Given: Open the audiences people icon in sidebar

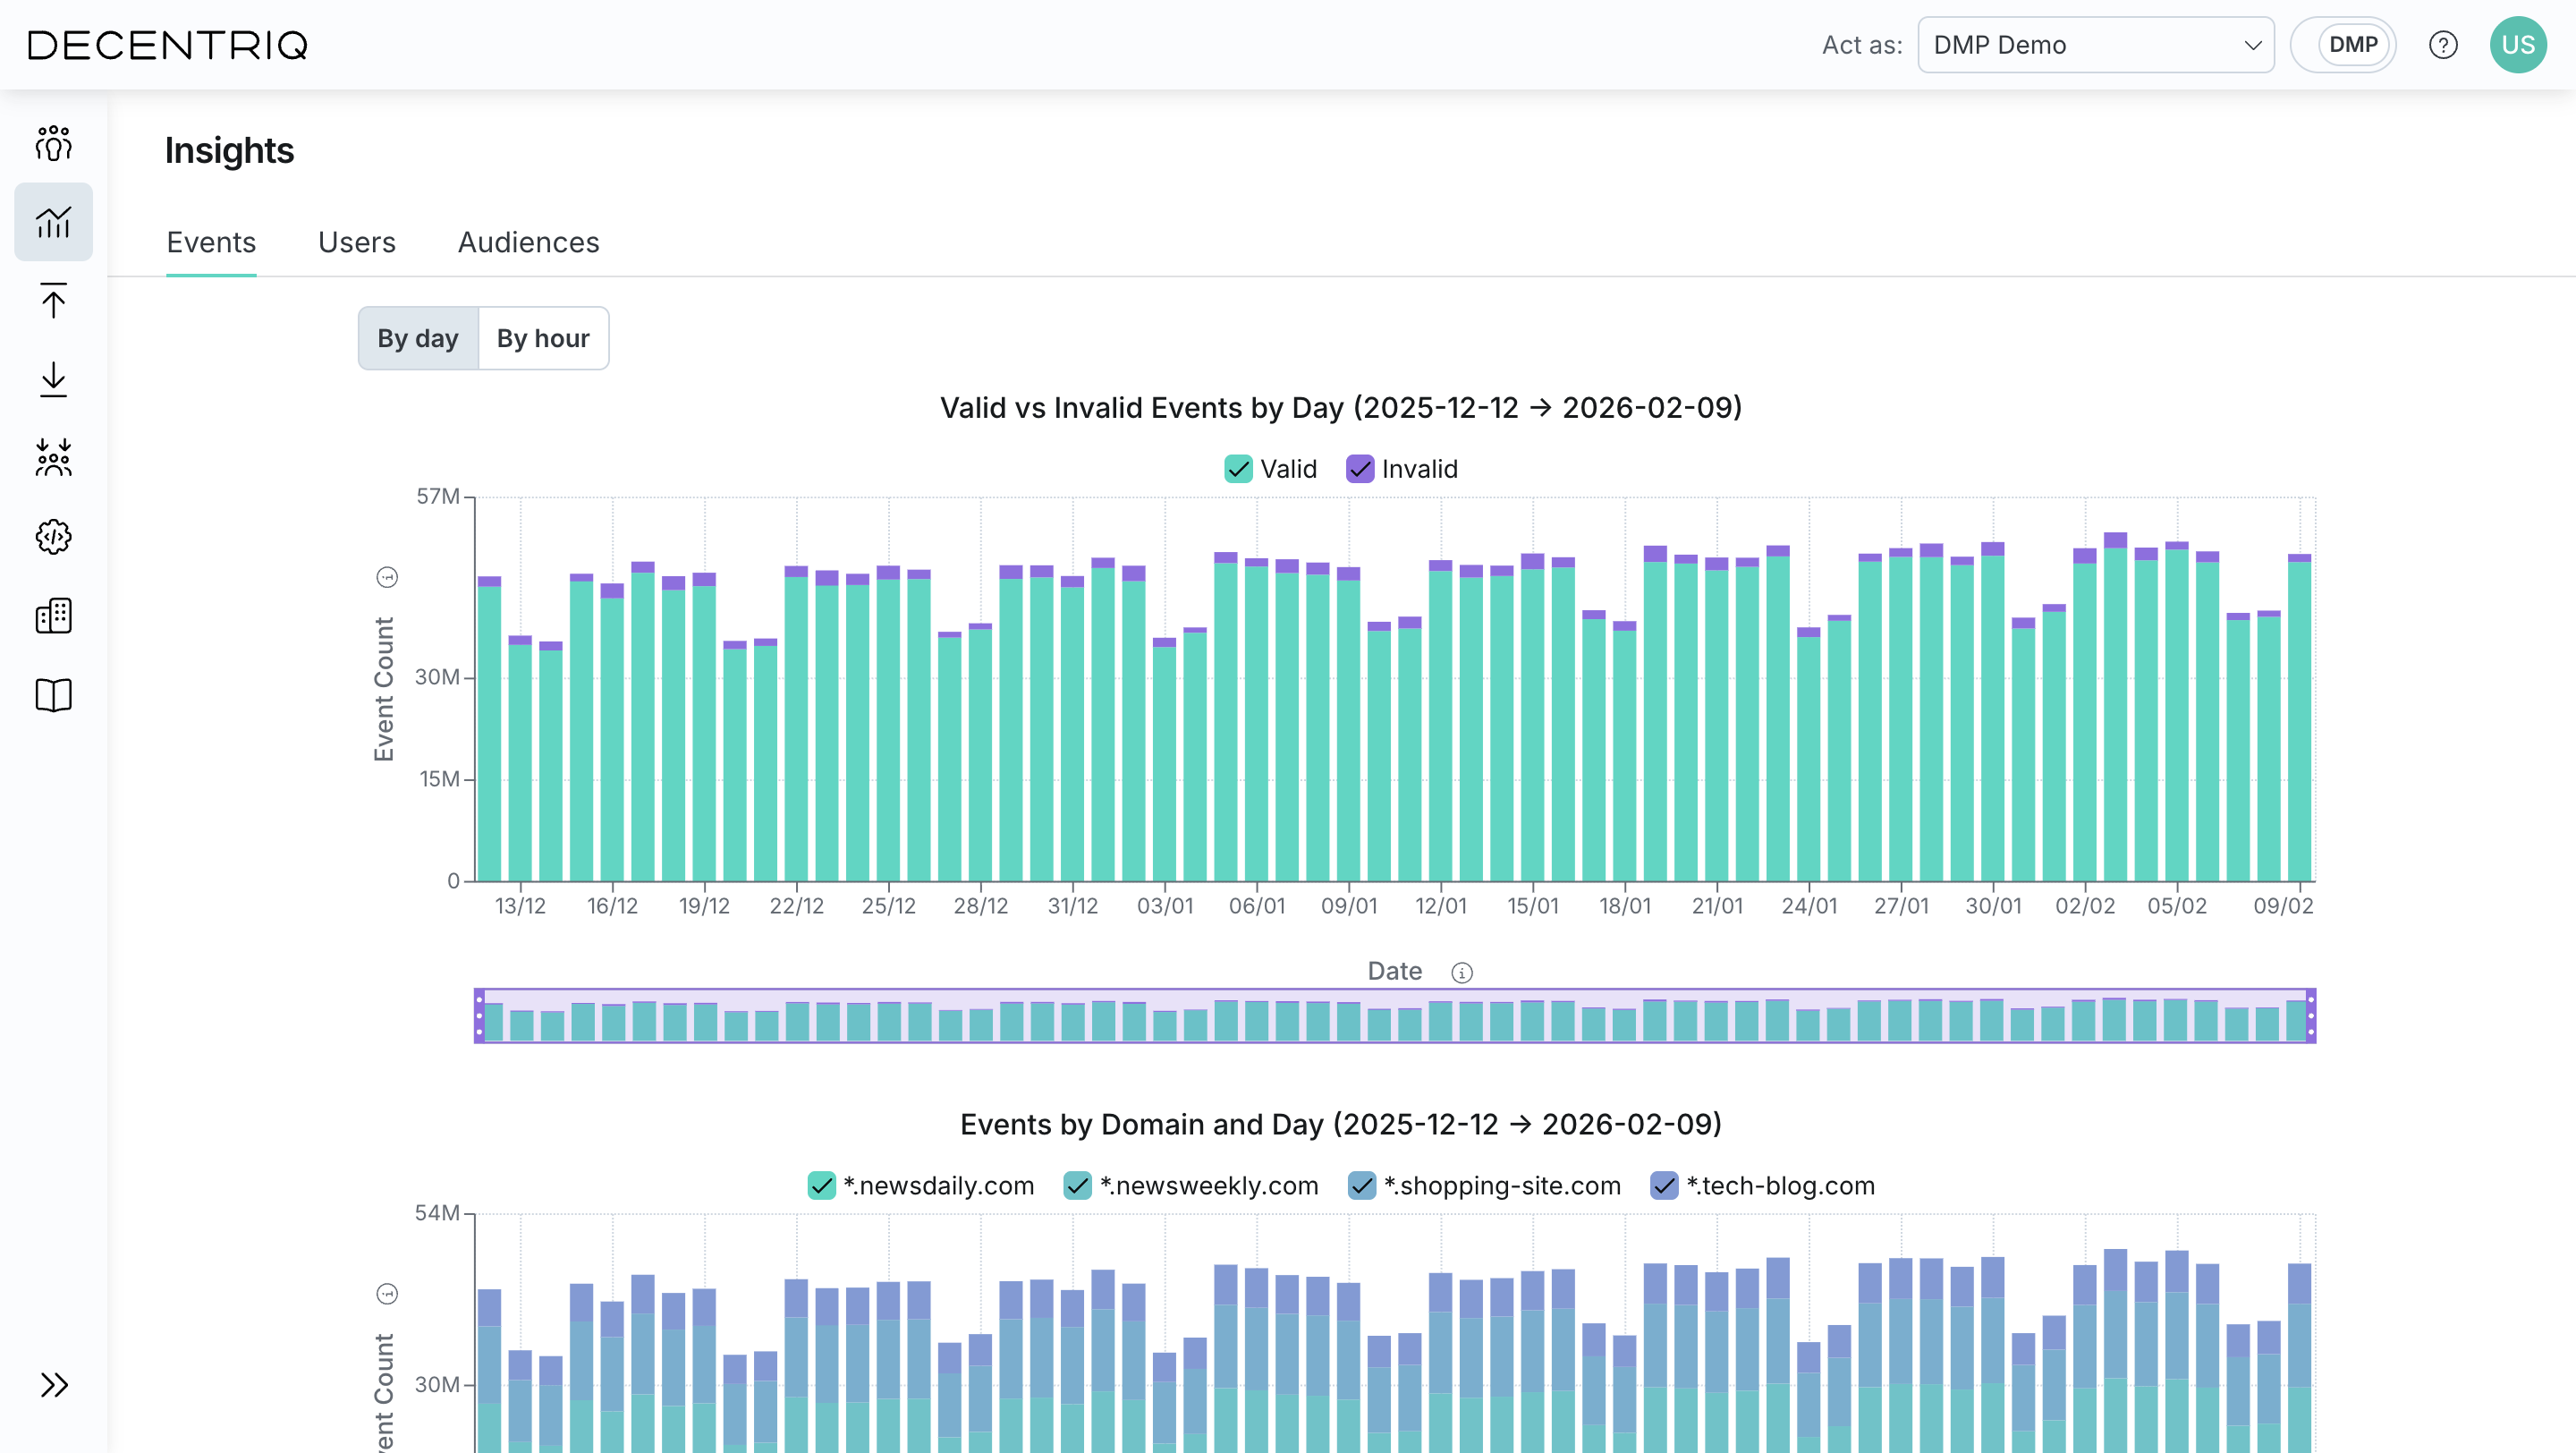Looking at the screenshot, I should pos(53,143).
